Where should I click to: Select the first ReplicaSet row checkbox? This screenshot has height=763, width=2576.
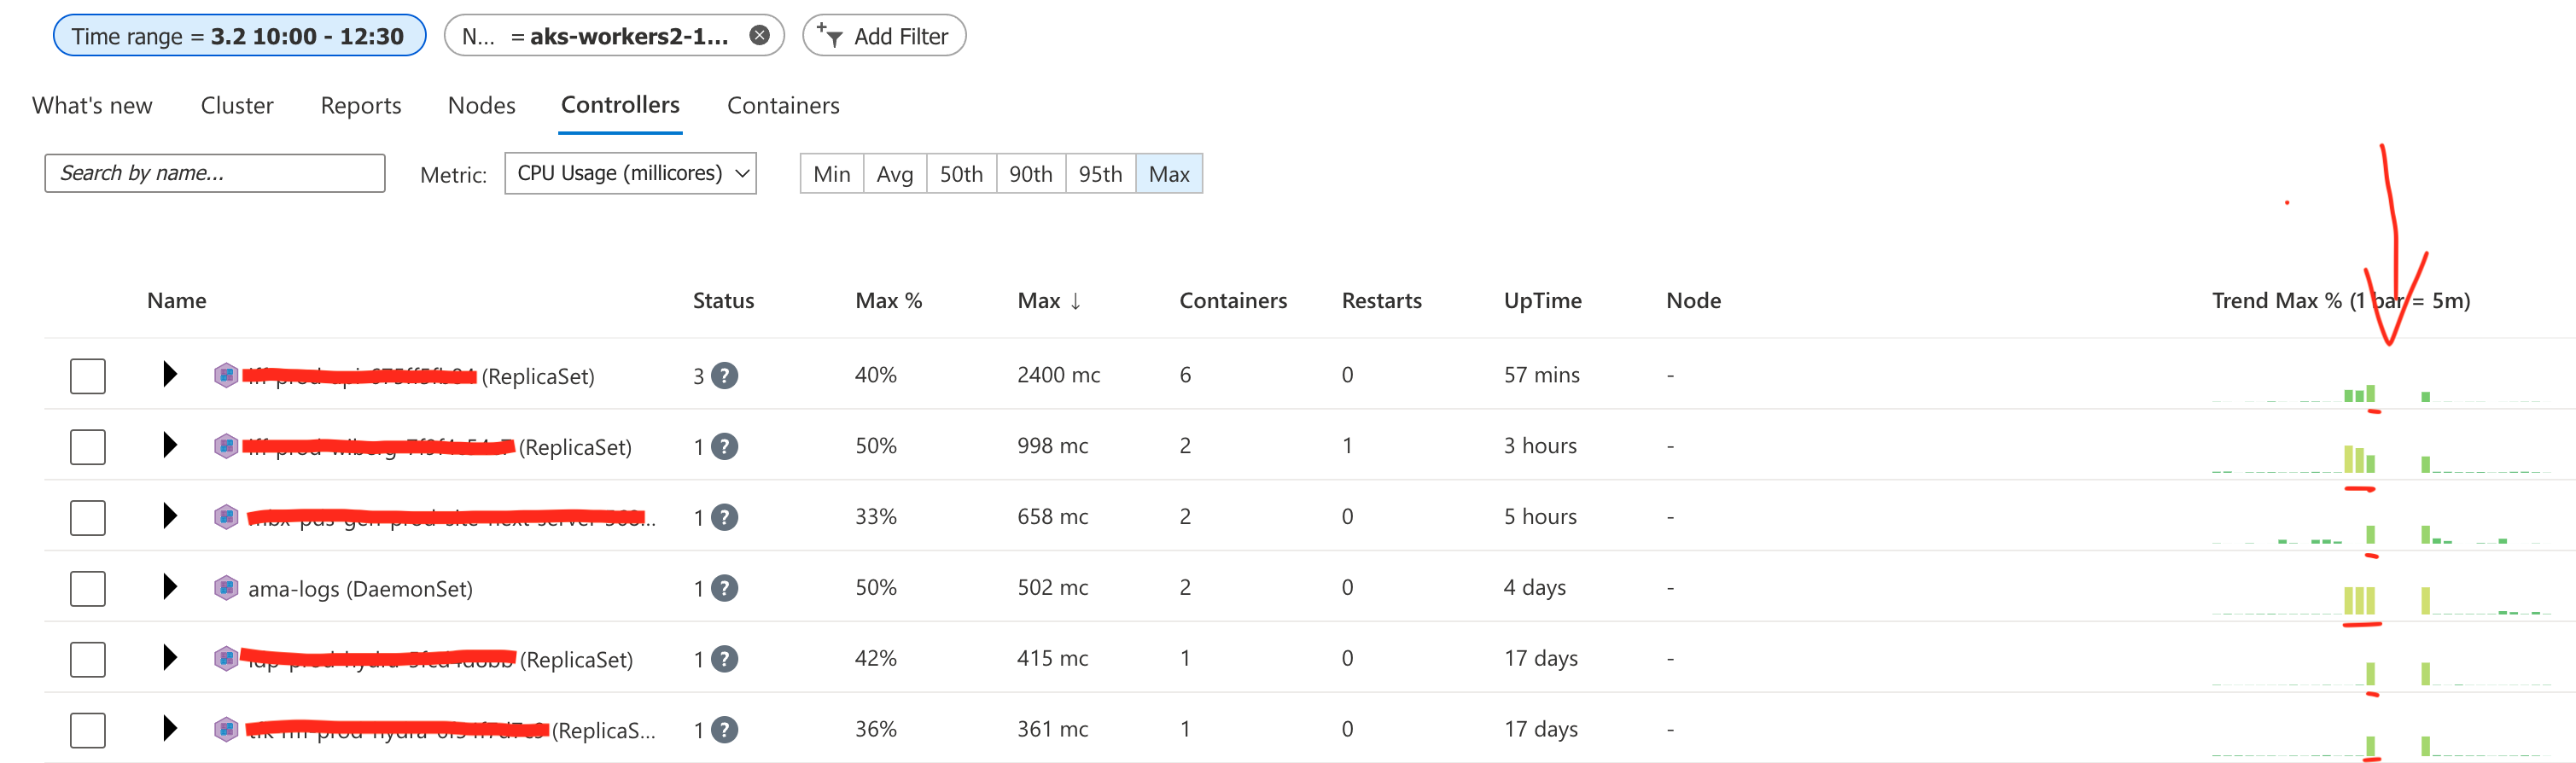click(88, 376)
